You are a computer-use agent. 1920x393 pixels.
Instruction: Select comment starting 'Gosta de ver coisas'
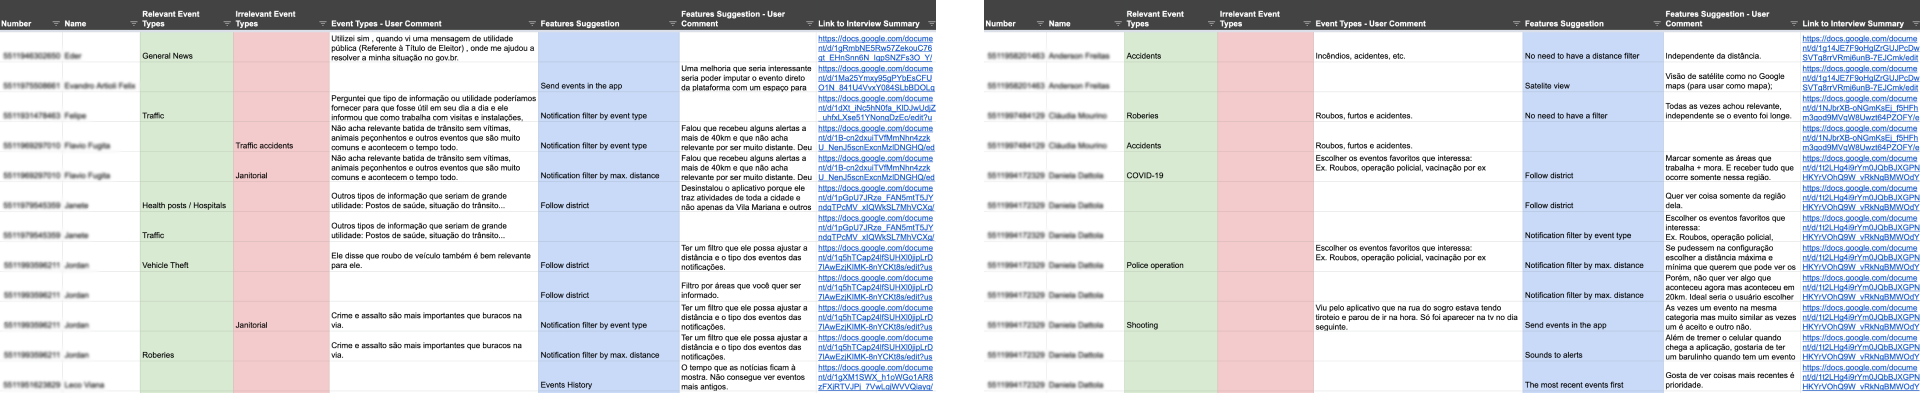tap(1732, 377)
